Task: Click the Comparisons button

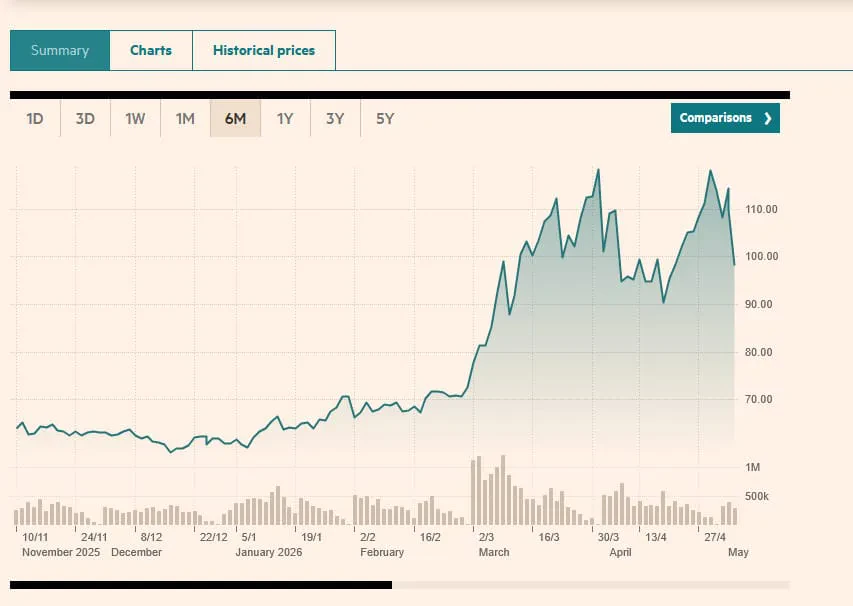Action: pos(725,118)
